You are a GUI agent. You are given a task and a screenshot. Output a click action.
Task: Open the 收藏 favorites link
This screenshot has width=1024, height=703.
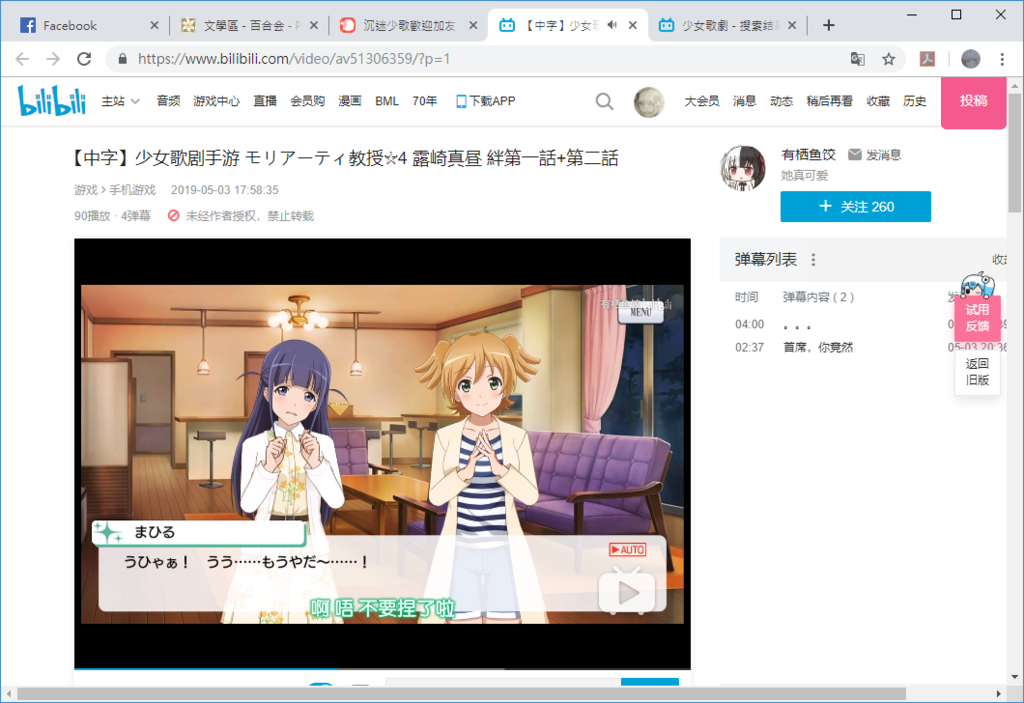(878, 101)
